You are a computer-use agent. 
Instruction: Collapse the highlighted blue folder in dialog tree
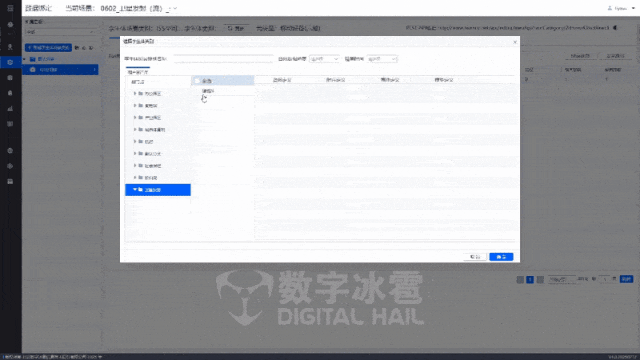point(135,189)
